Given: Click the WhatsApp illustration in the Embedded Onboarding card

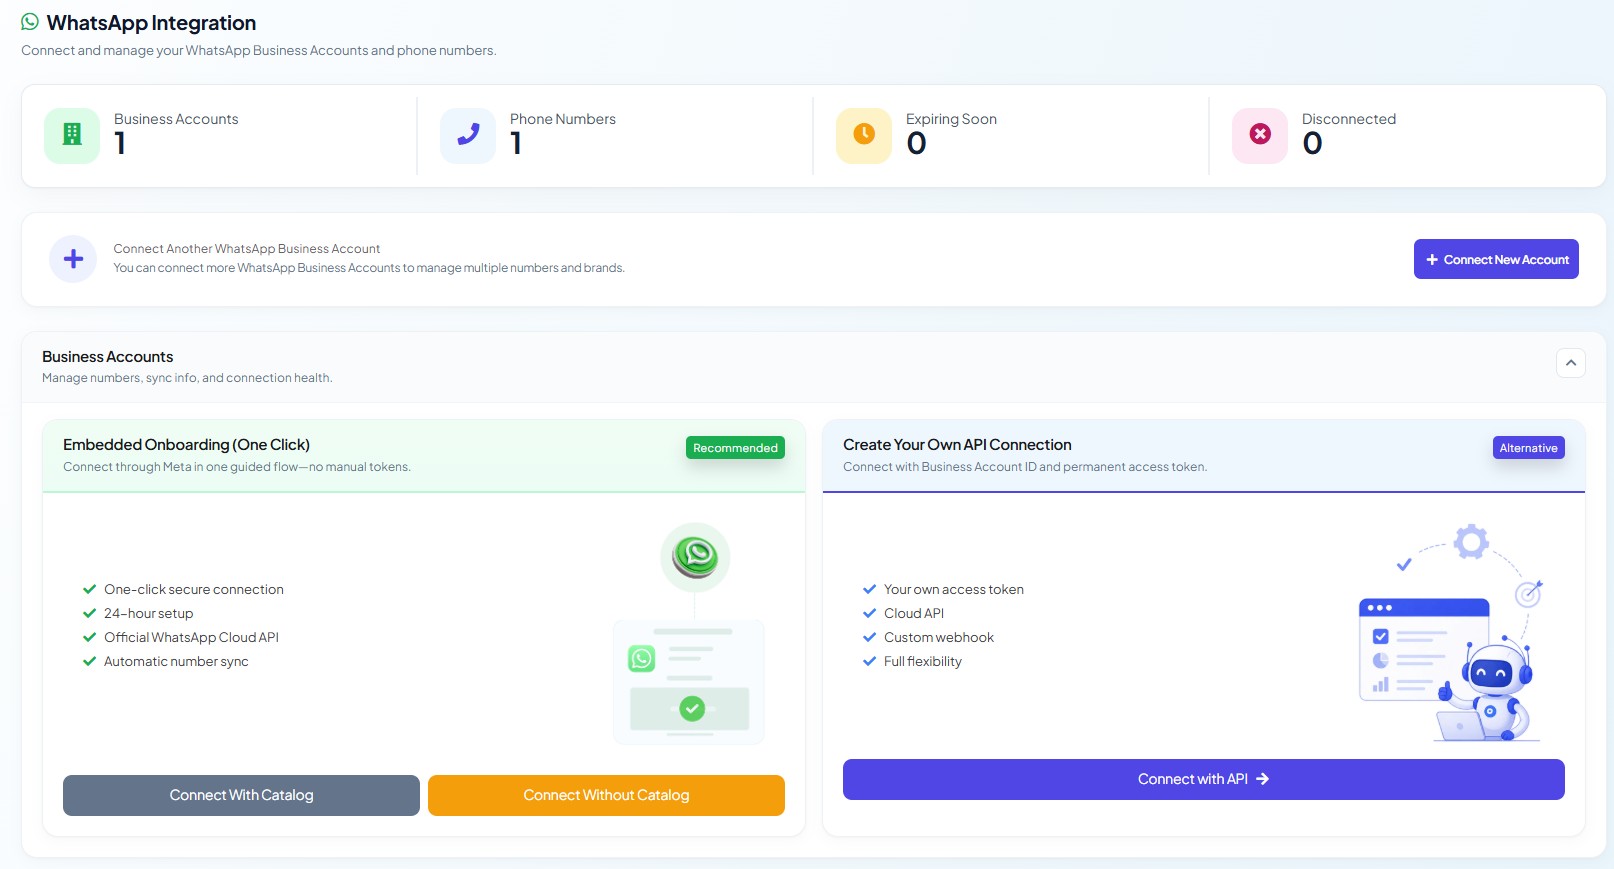Looking at the screenshot, I should tap(690, 633).
